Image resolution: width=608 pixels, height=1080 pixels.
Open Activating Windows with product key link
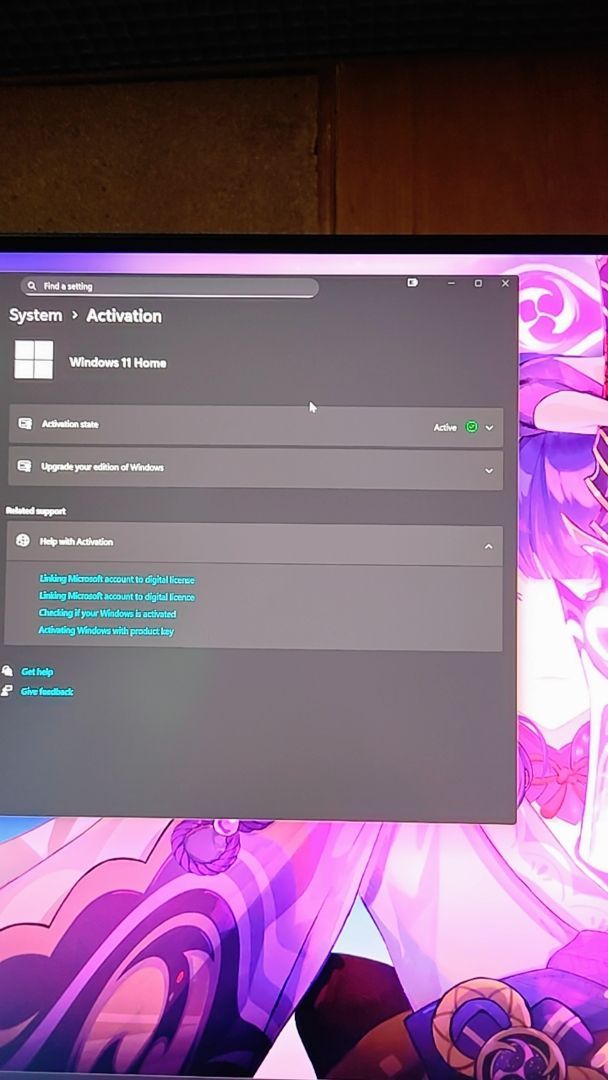106,631
